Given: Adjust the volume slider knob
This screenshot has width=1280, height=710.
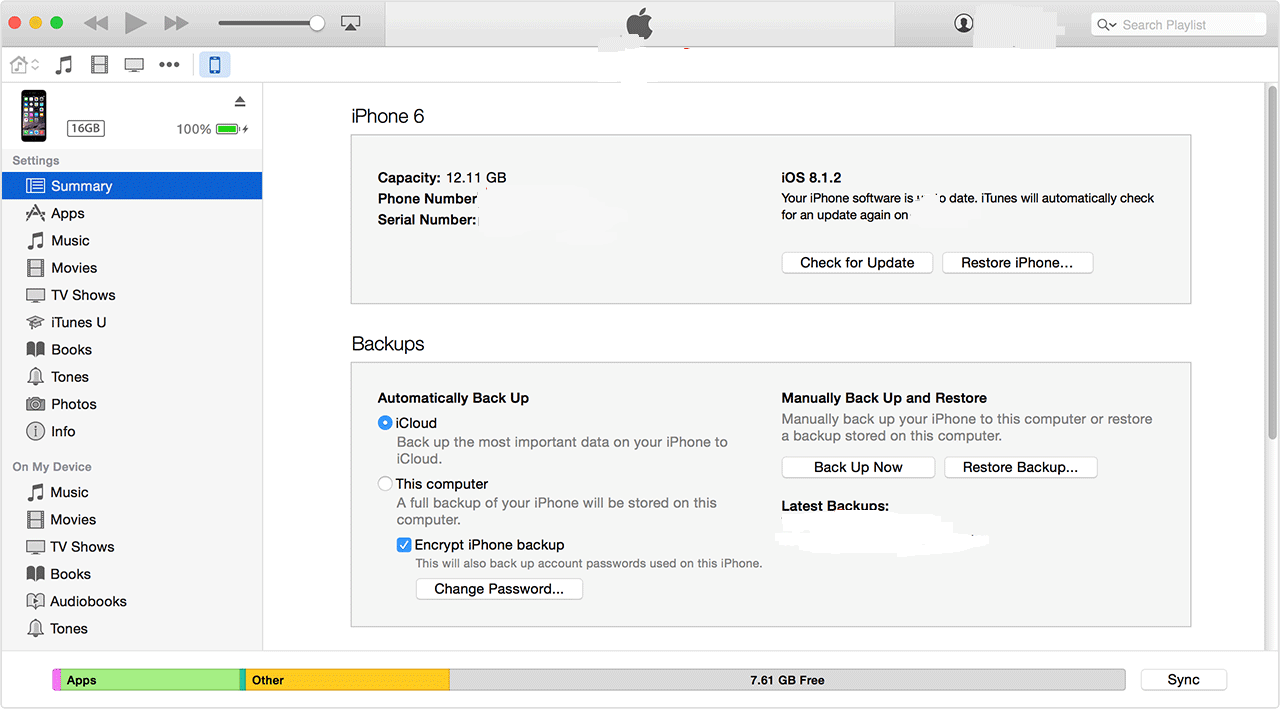Looking at the screenshot, I should tap(317, 23).
